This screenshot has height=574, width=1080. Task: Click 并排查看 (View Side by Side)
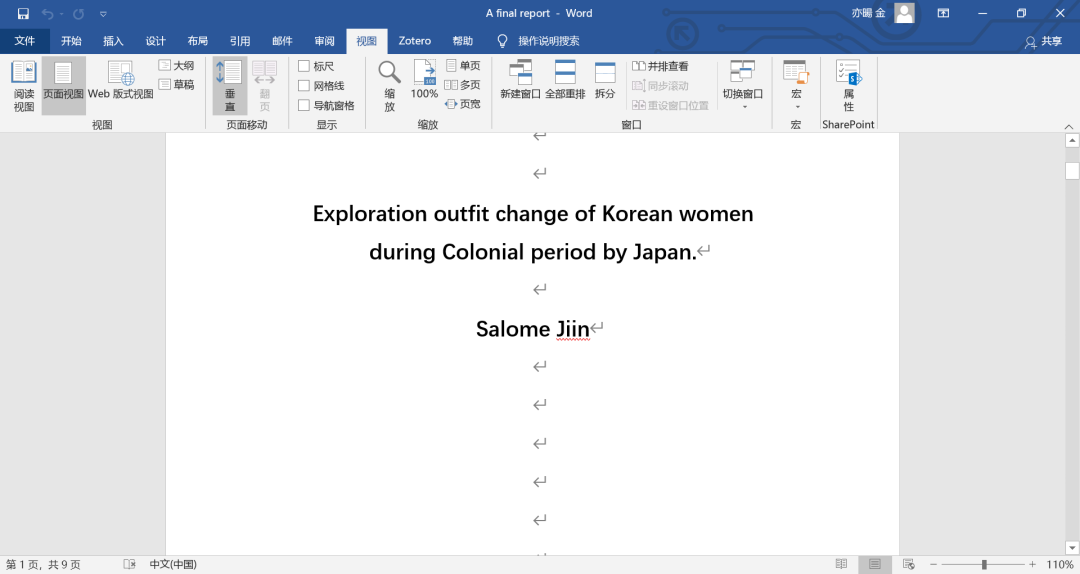(661, 66)
